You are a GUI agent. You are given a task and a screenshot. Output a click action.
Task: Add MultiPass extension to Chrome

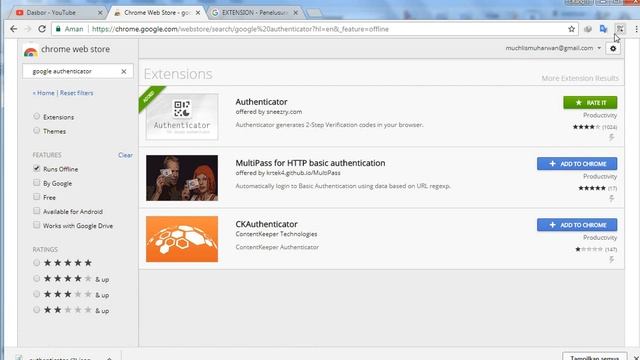click(577, 164)
